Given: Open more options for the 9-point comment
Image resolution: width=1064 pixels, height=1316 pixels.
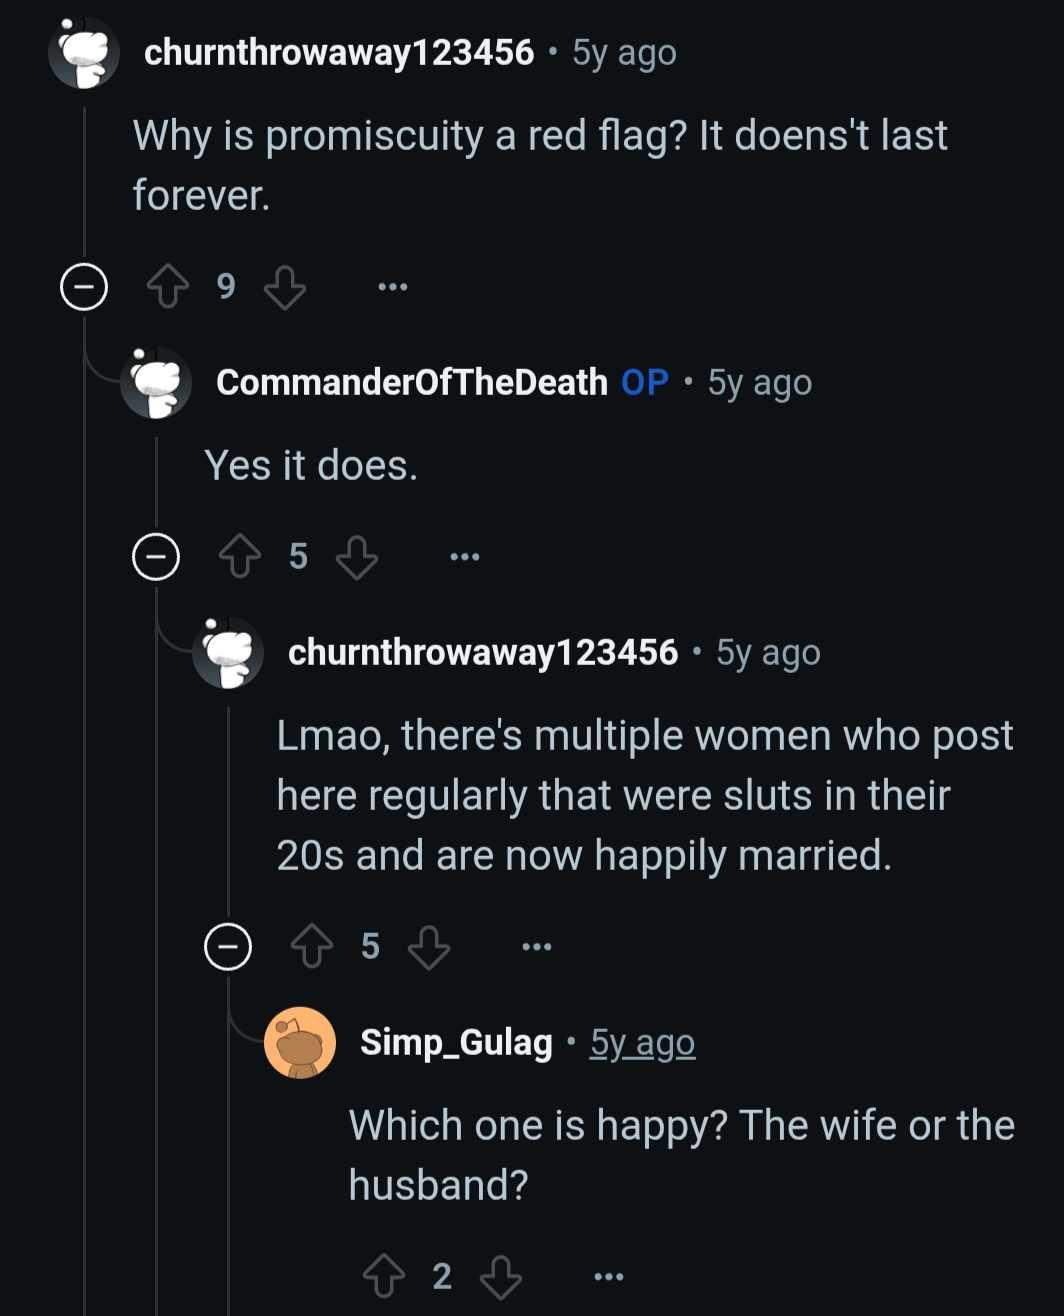Looking at the screenshot, I should pos(393,288).
